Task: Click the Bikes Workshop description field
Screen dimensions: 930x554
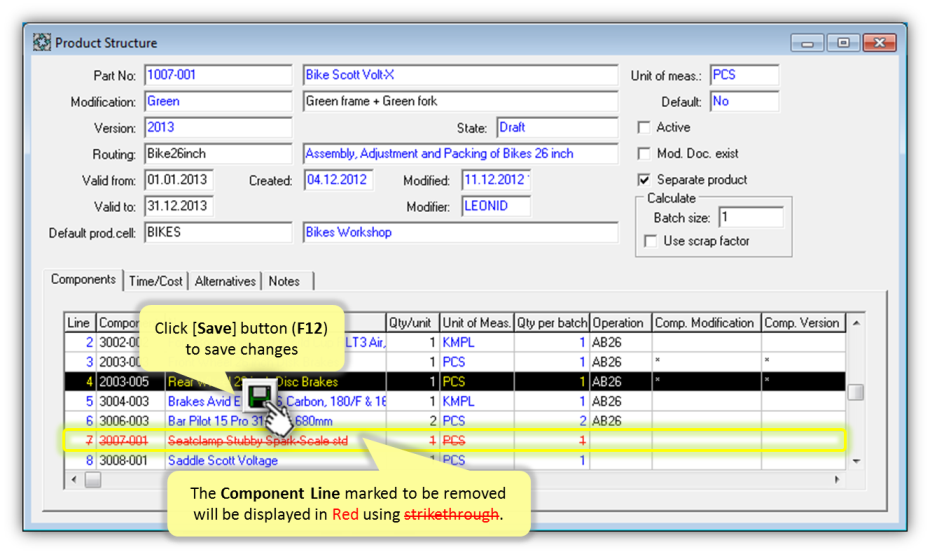Action: (460, 232)
